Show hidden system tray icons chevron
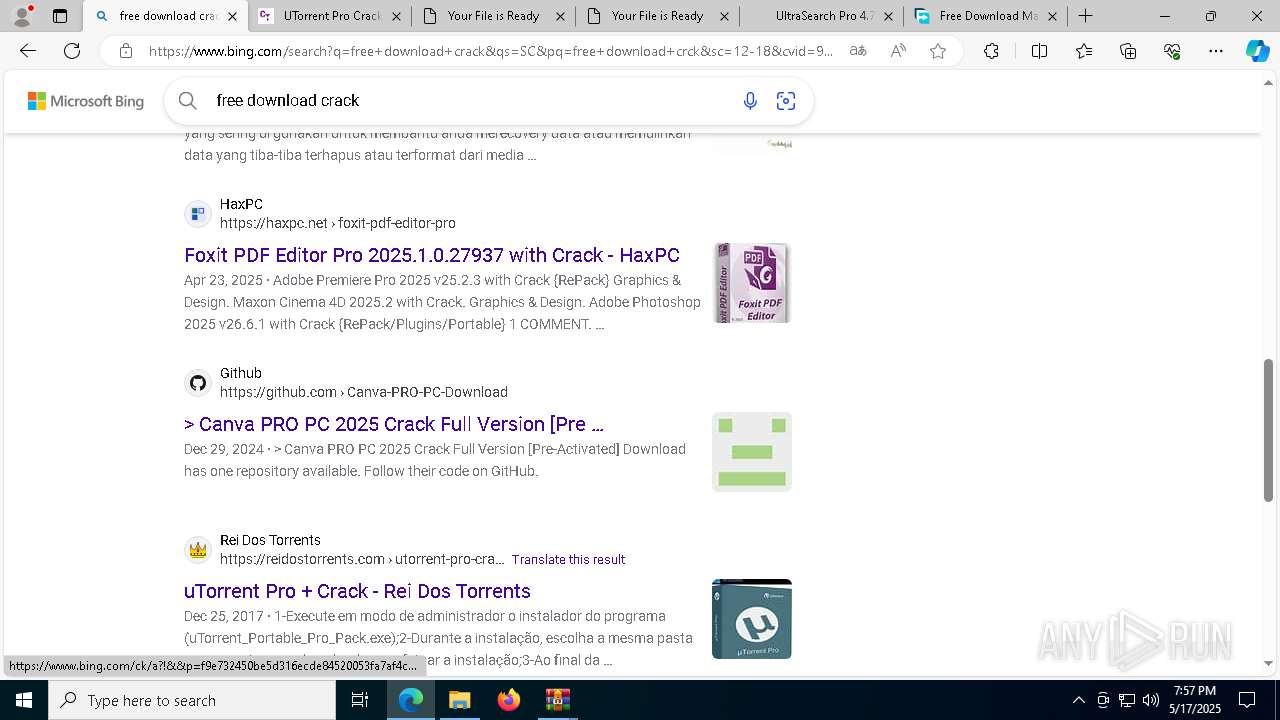This screenshot has height=720, width=1280. (x=1078, y=700)
